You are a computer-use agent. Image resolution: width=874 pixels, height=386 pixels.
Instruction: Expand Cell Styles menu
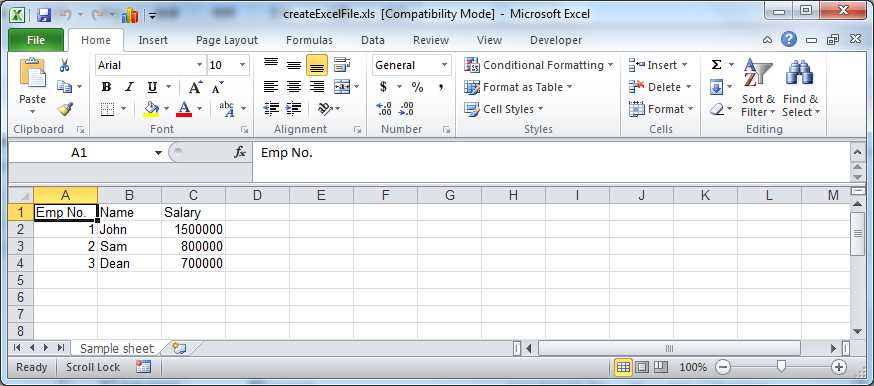[503, 109]
